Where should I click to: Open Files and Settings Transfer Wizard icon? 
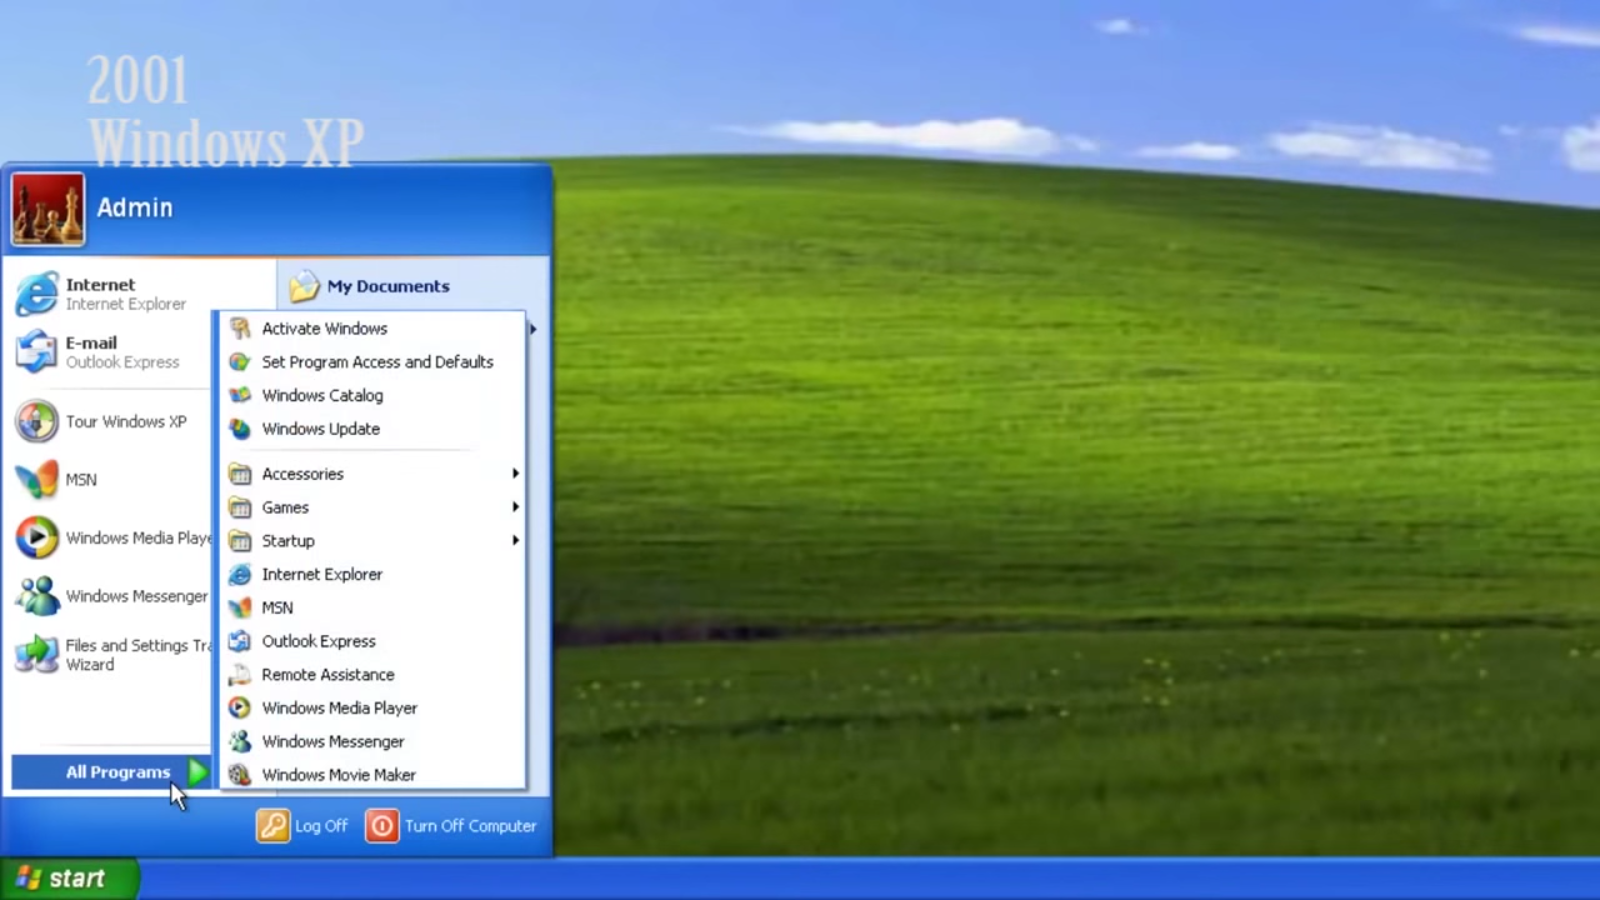[x=37, y=654]
